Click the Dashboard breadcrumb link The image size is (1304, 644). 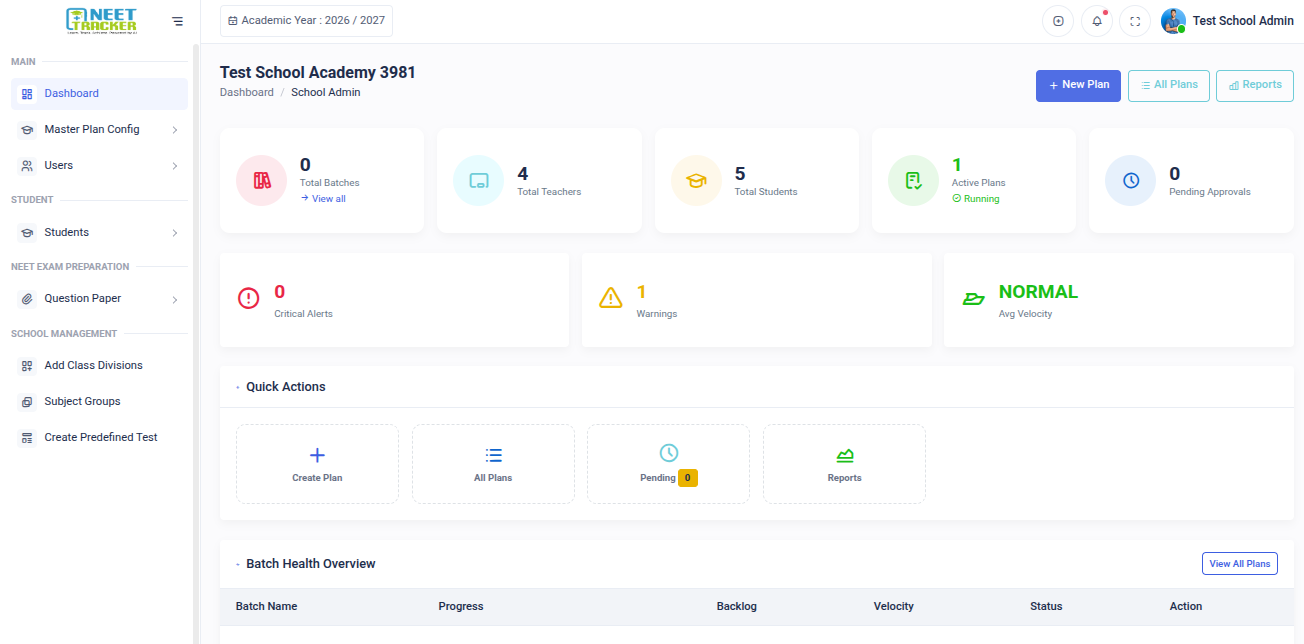(x=247, y=93)
